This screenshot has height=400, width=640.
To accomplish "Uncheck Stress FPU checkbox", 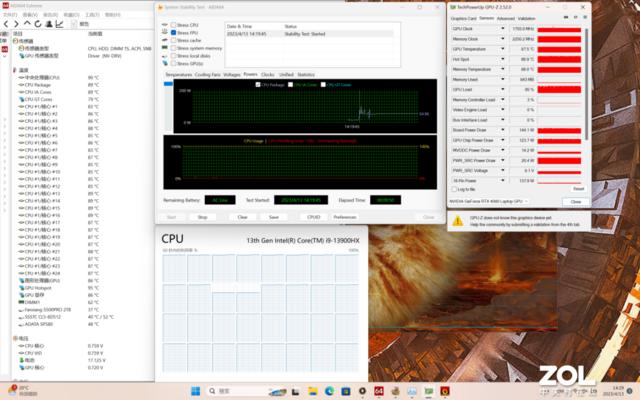I will (173, 33).
